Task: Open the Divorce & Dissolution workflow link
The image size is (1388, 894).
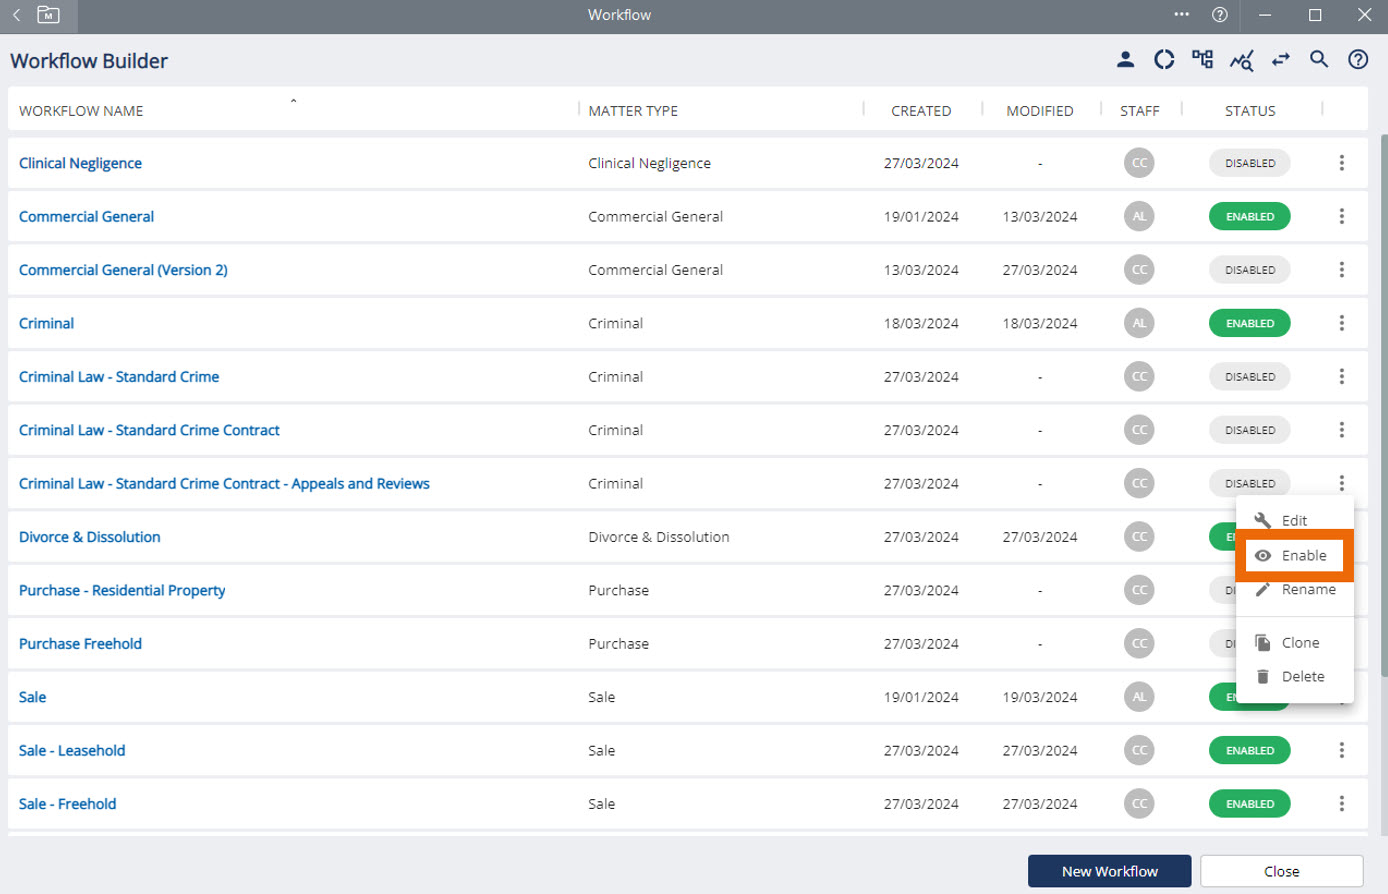Action: click(x=90, y=537)
